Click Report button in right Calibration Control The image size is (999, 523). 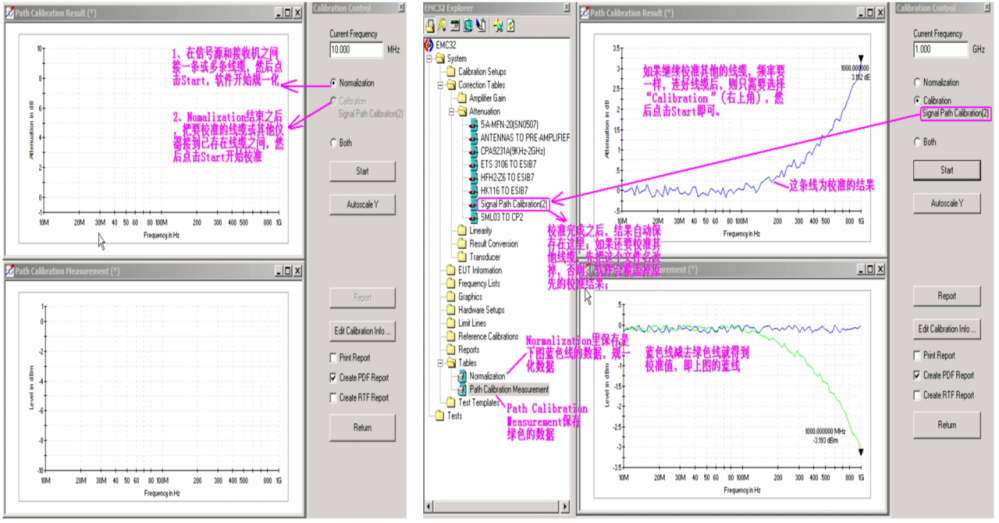[947, 296]
